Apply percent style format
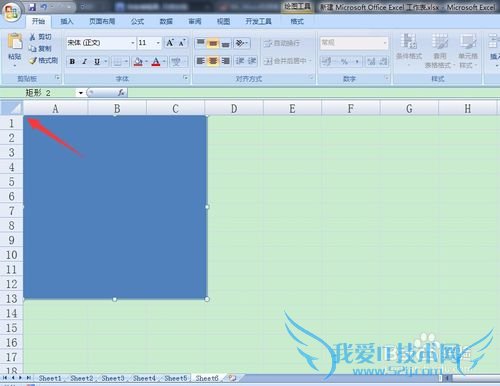The height and width of the screenshot is (386, 500). click(x=344, y=61)
